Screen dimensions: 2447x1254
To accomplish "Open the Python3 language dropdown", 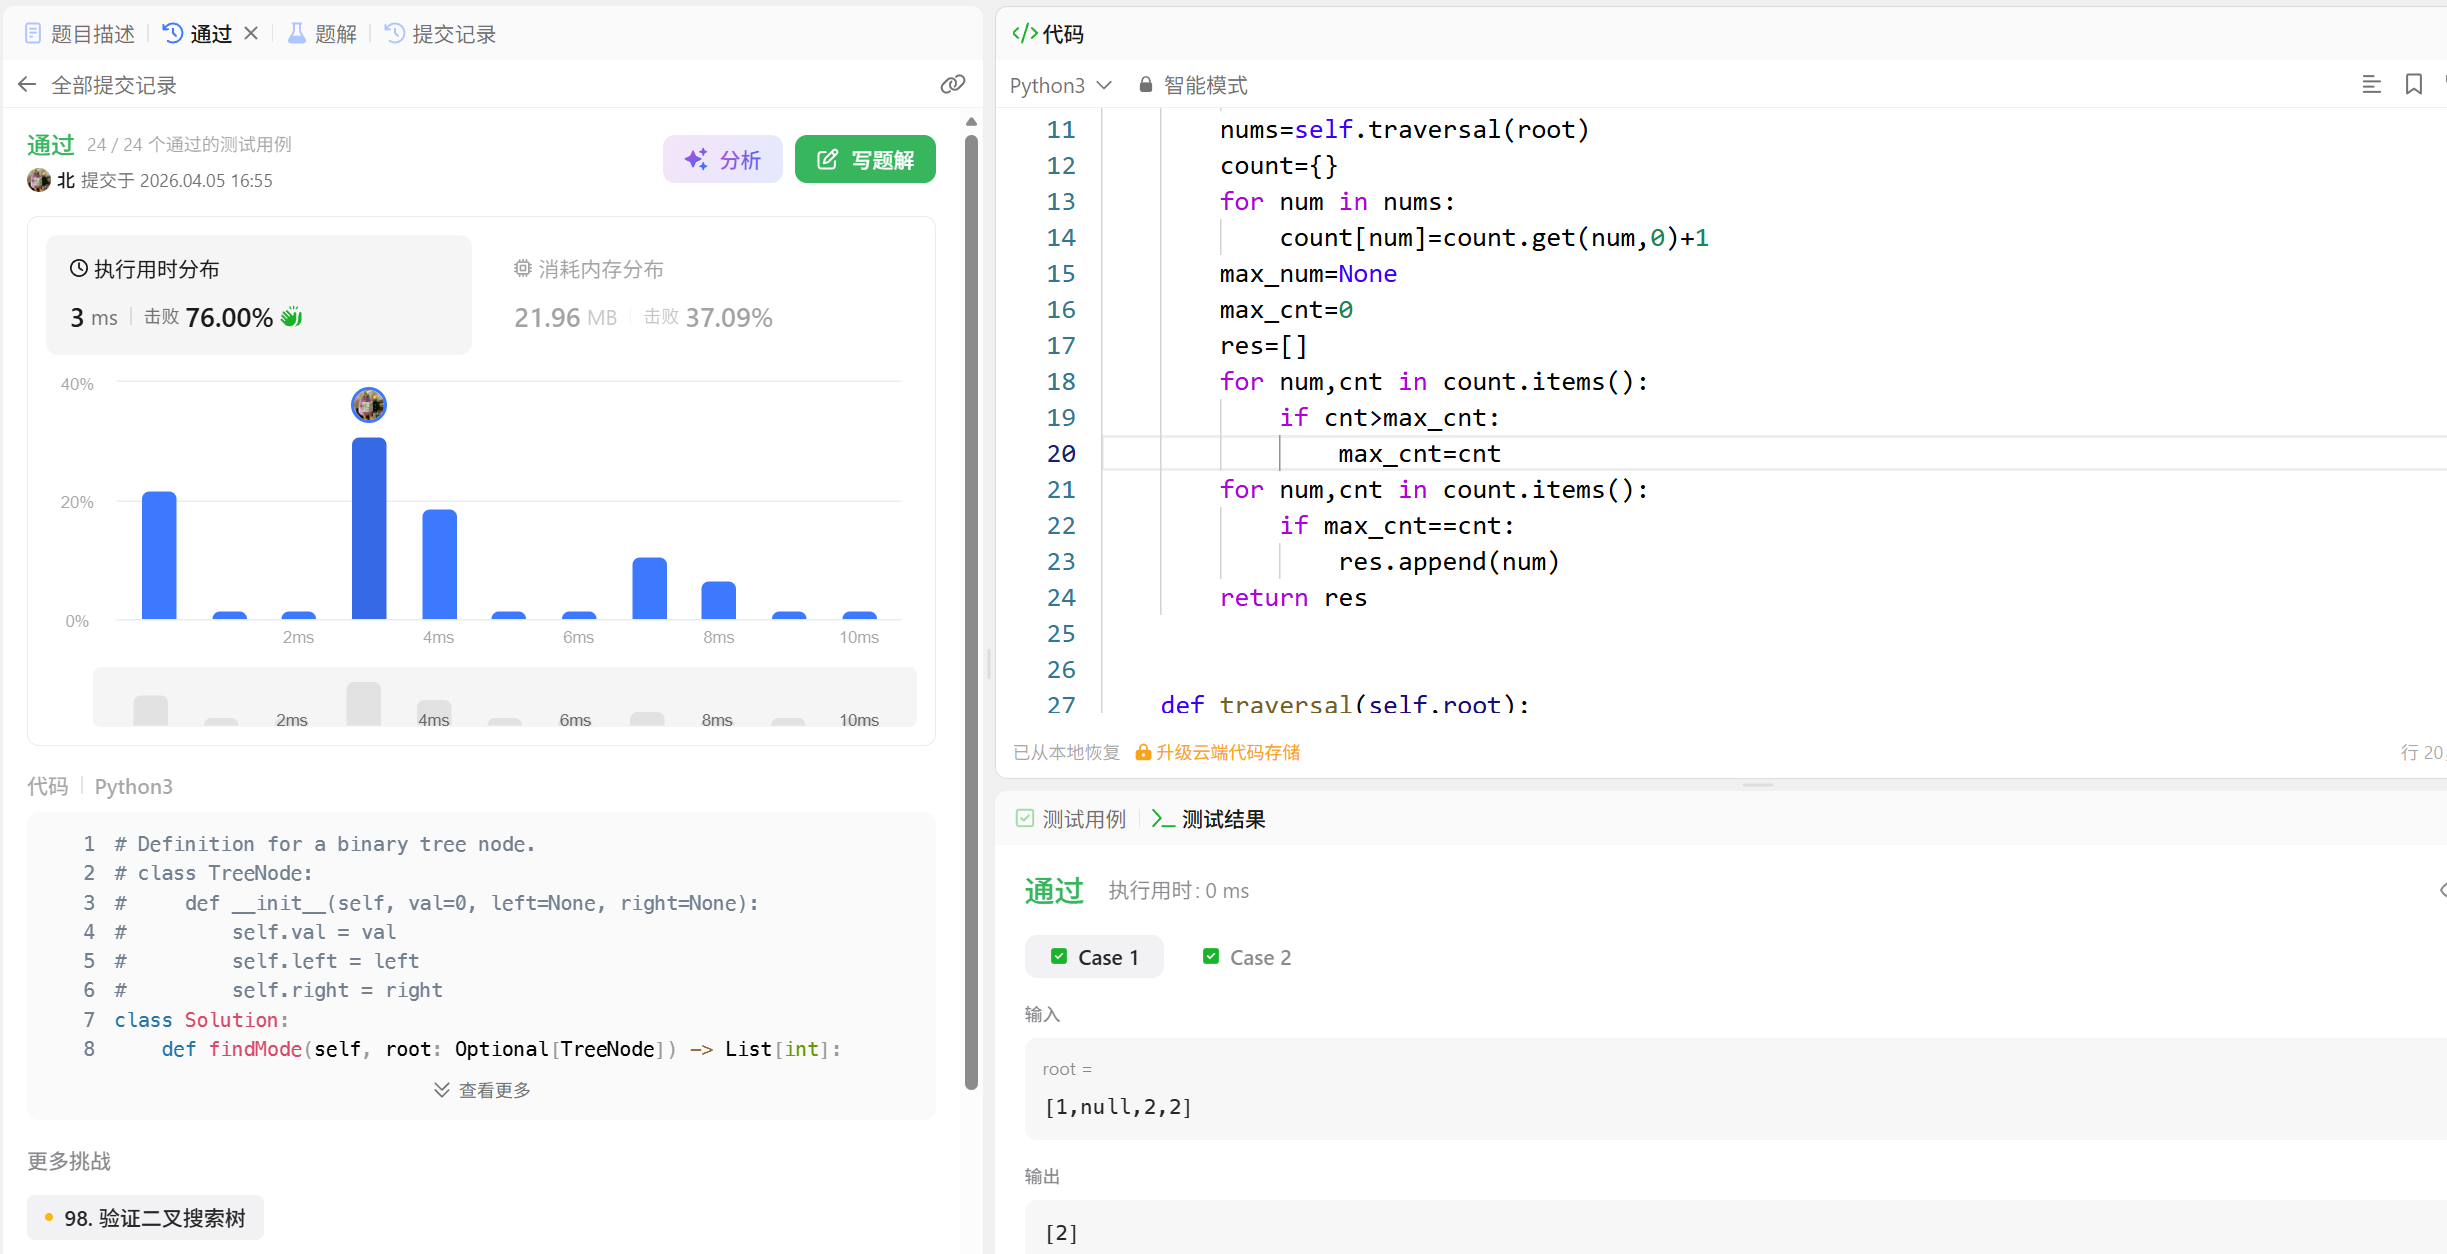I will (1060, 85).
